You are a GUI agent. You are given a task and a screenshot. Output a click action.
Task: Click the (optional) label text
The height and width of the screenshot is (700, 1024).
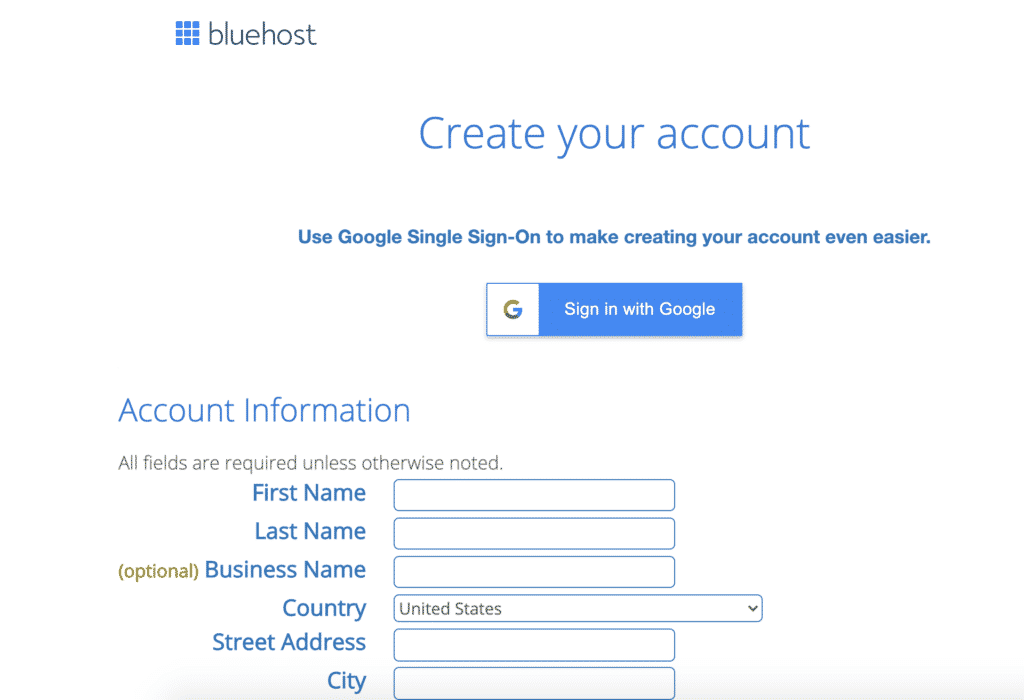158,571
